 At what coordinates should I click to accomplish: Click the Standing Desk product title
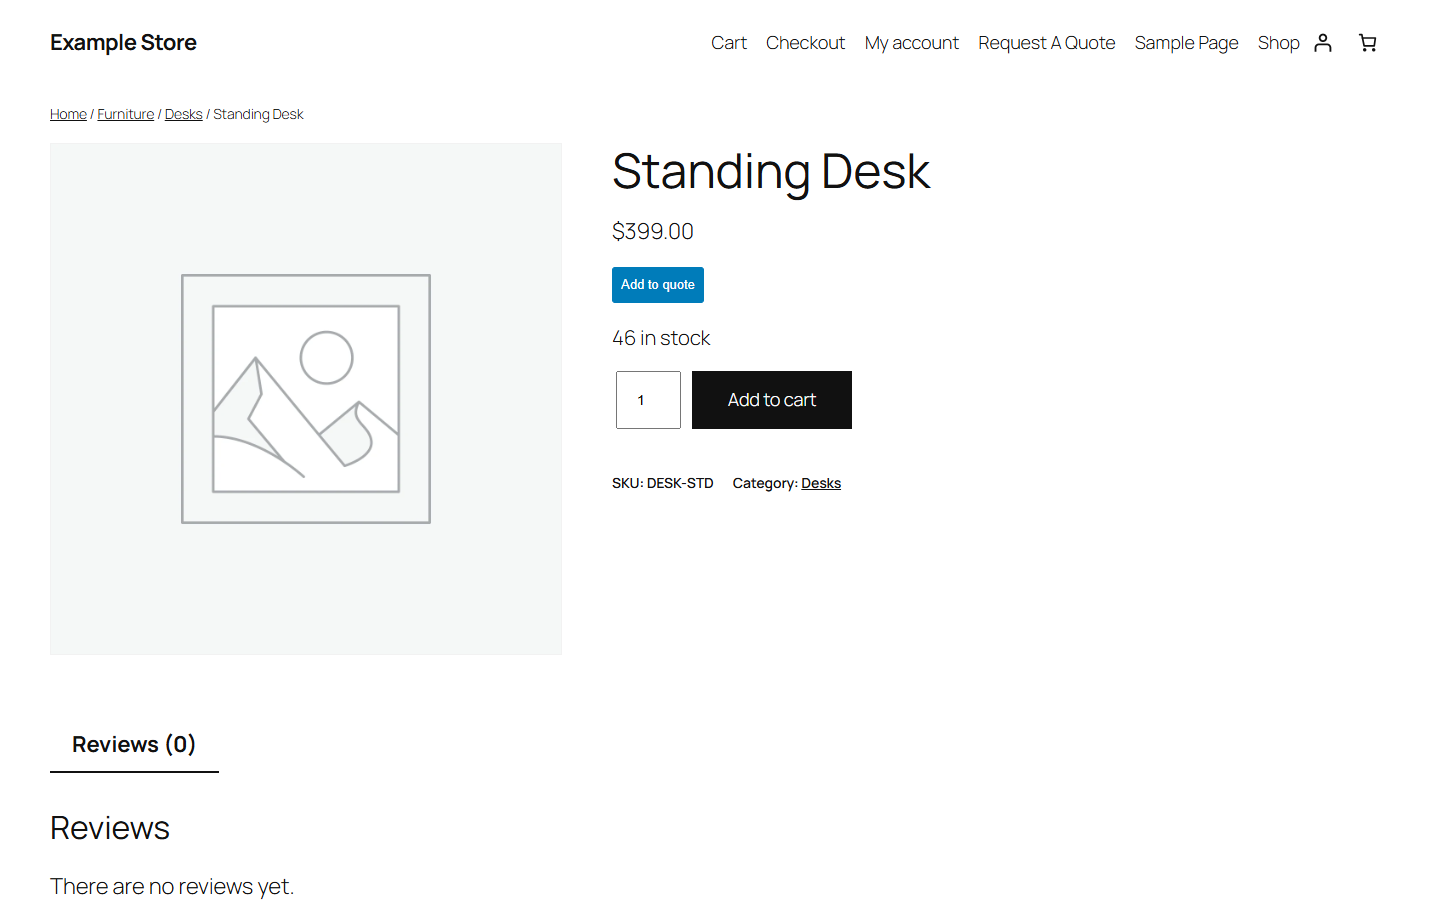pos(771,171)
